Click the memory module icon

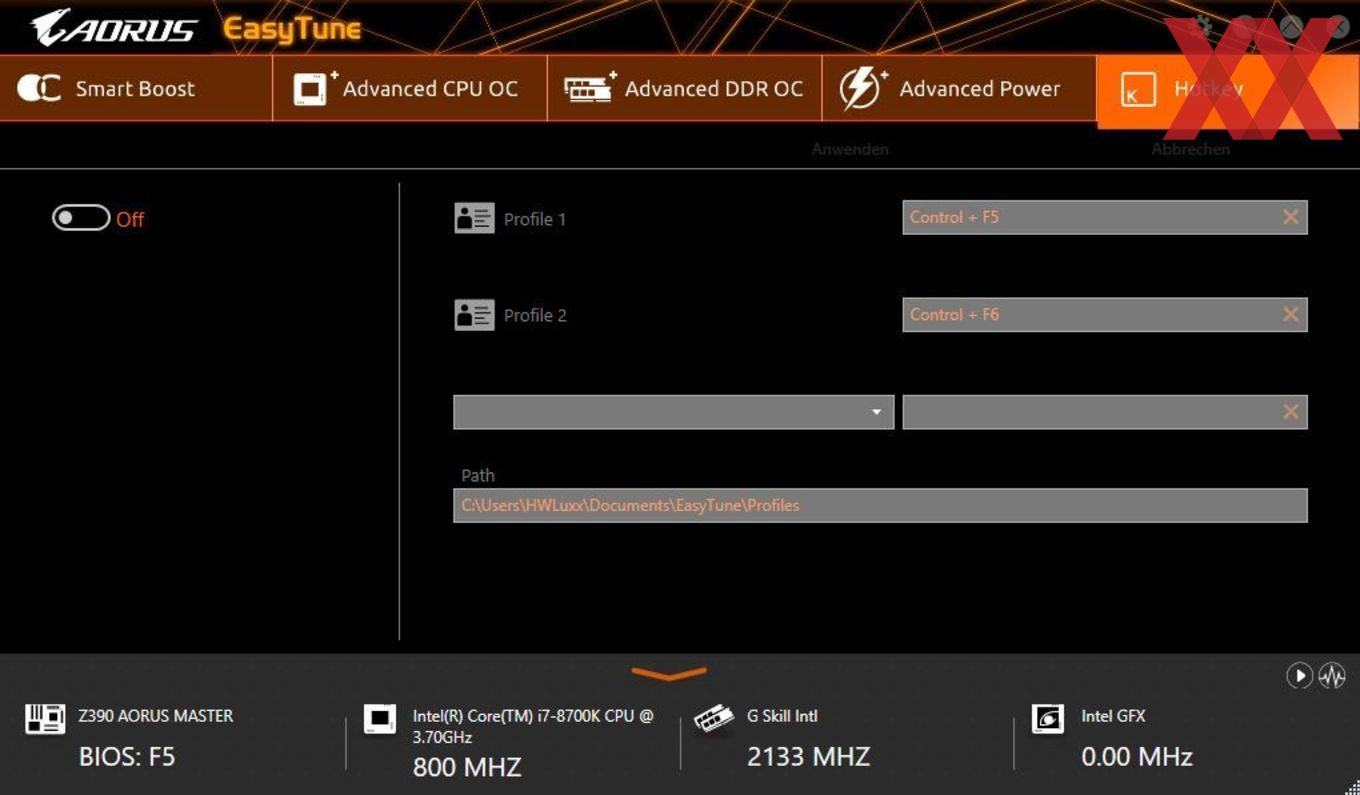[714, 719]
